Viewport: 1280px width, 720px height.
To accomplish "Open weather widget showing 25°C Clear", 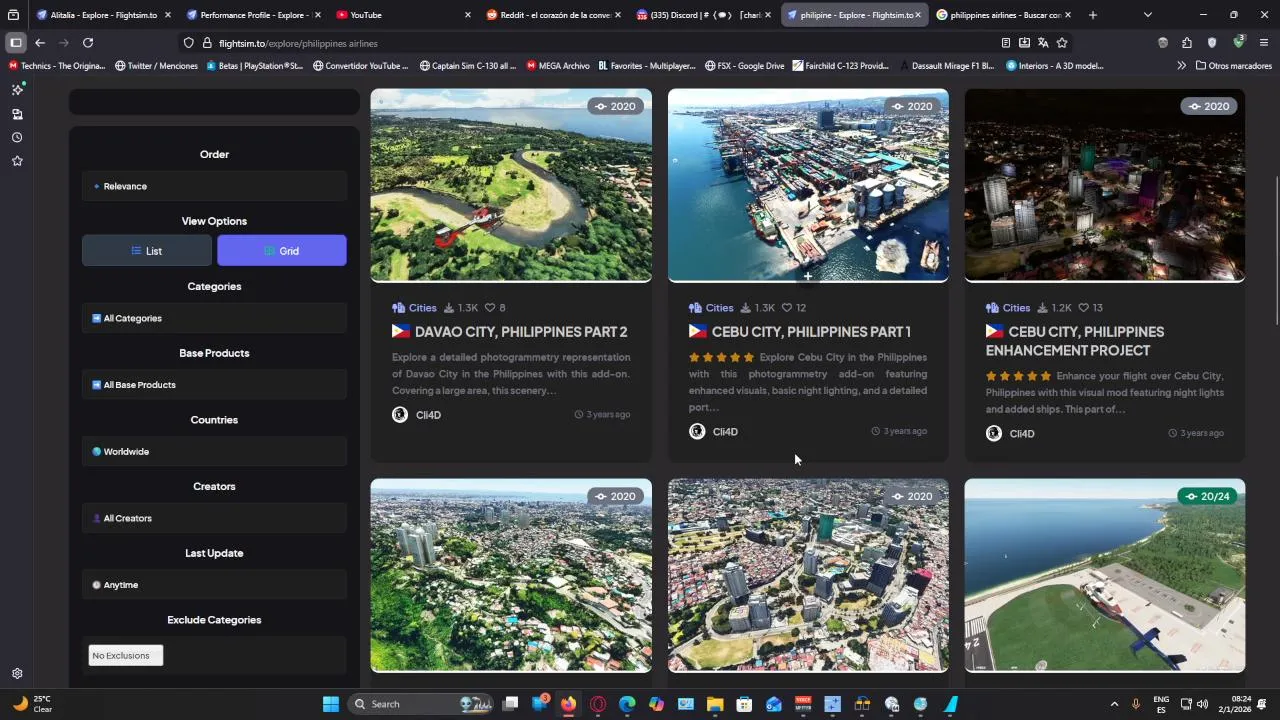I will pyautogui.click(x=32, y=704).
